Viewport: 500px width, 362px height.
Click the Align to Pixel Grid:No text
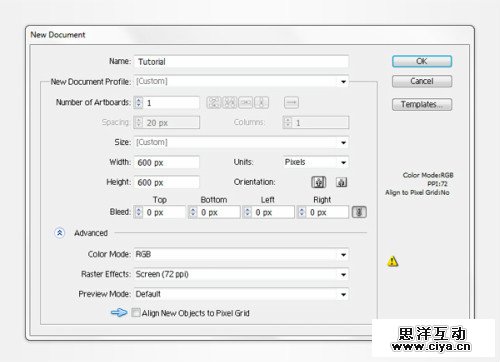417,192
